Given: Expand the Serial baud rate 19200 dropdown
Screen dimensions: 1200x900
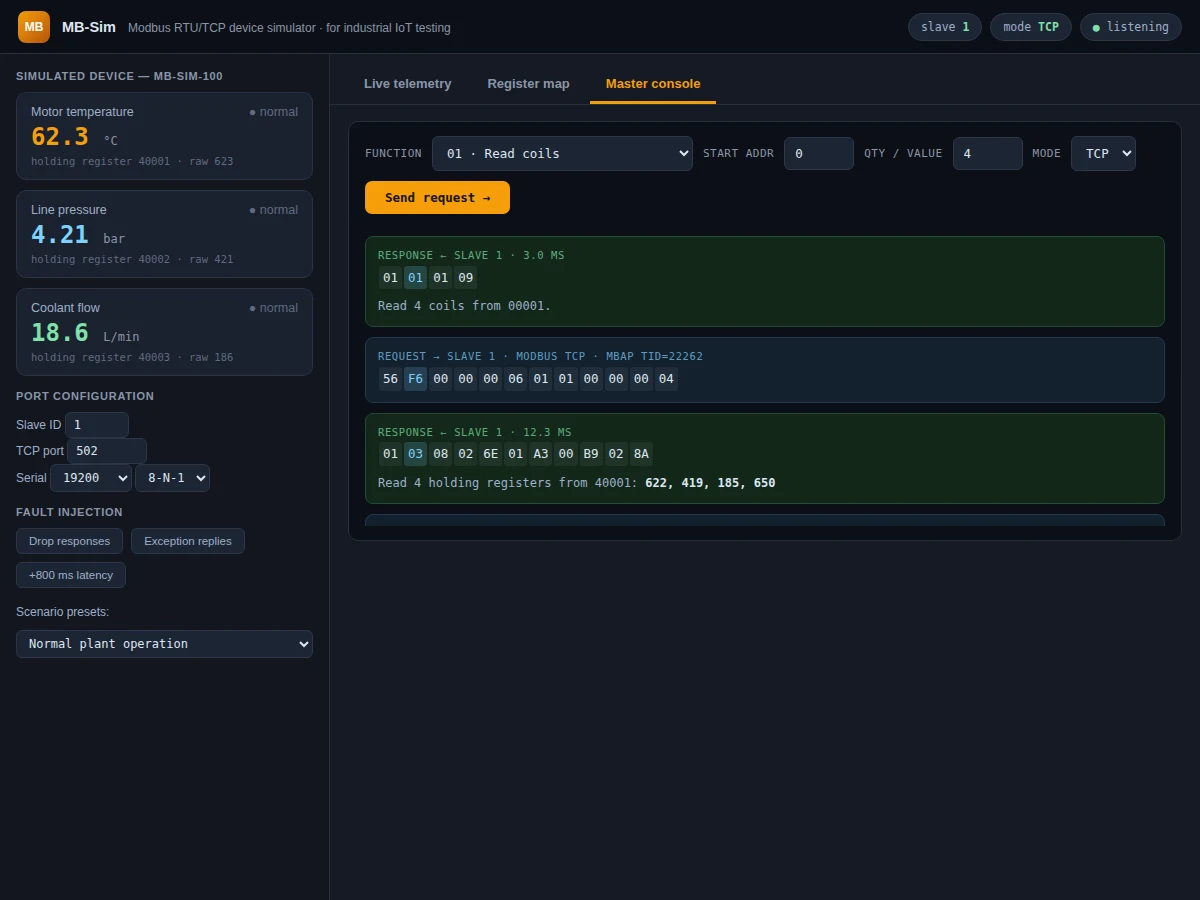Looking at the screenshot, I should [91, 478].
